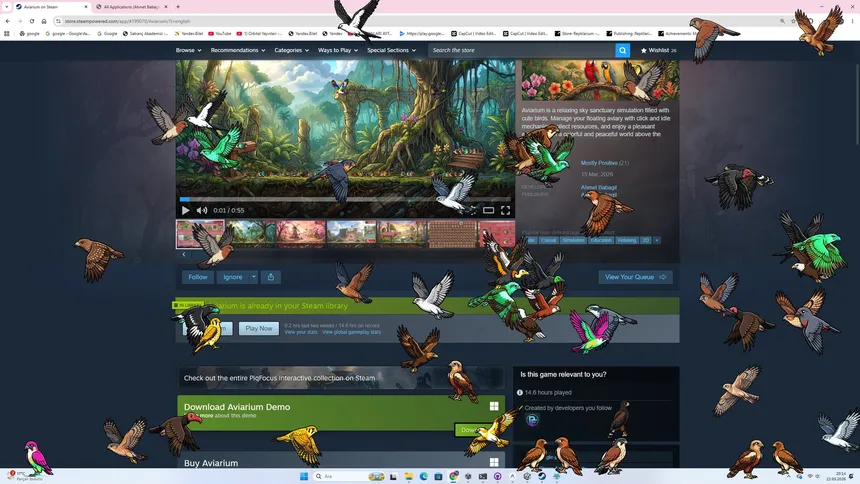
Task: Click View Your Queue button
Action: point(635,277)
